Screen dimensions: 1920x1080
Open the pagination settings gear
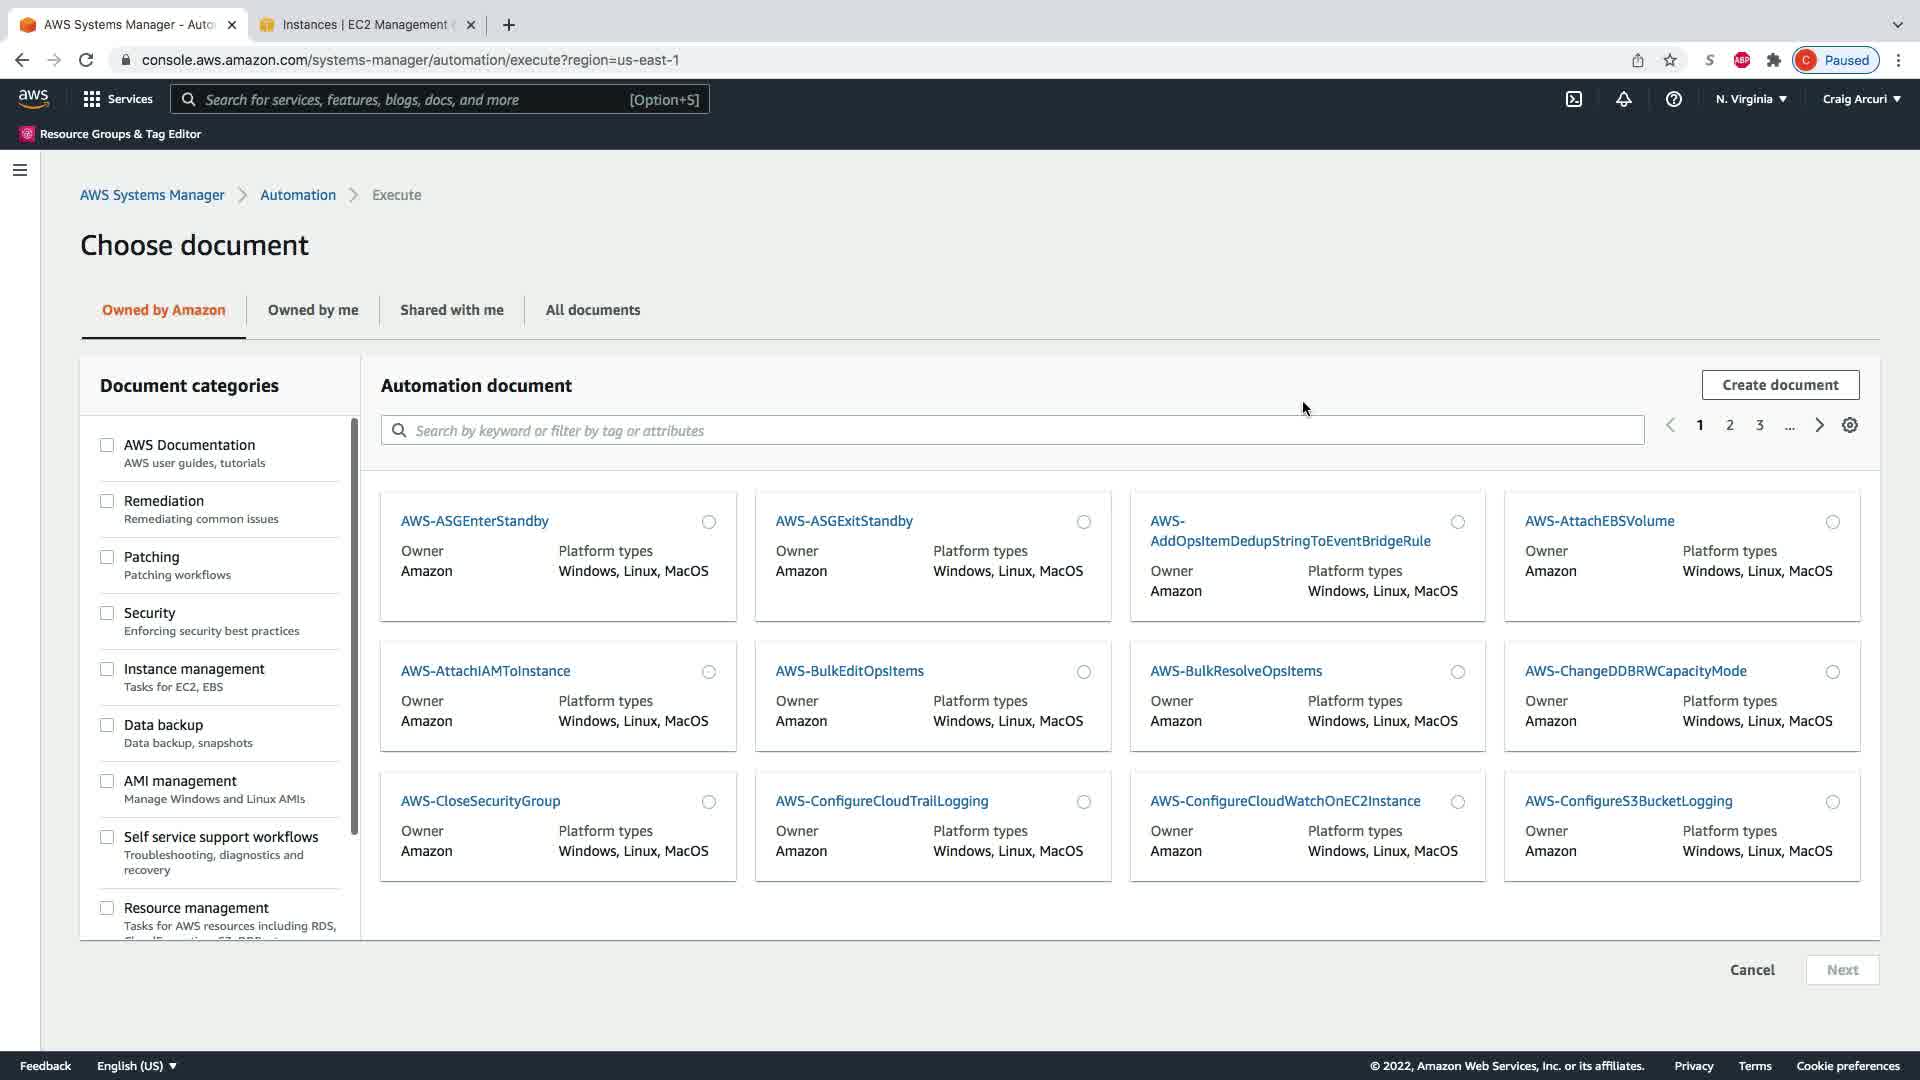coord(1850,425)
